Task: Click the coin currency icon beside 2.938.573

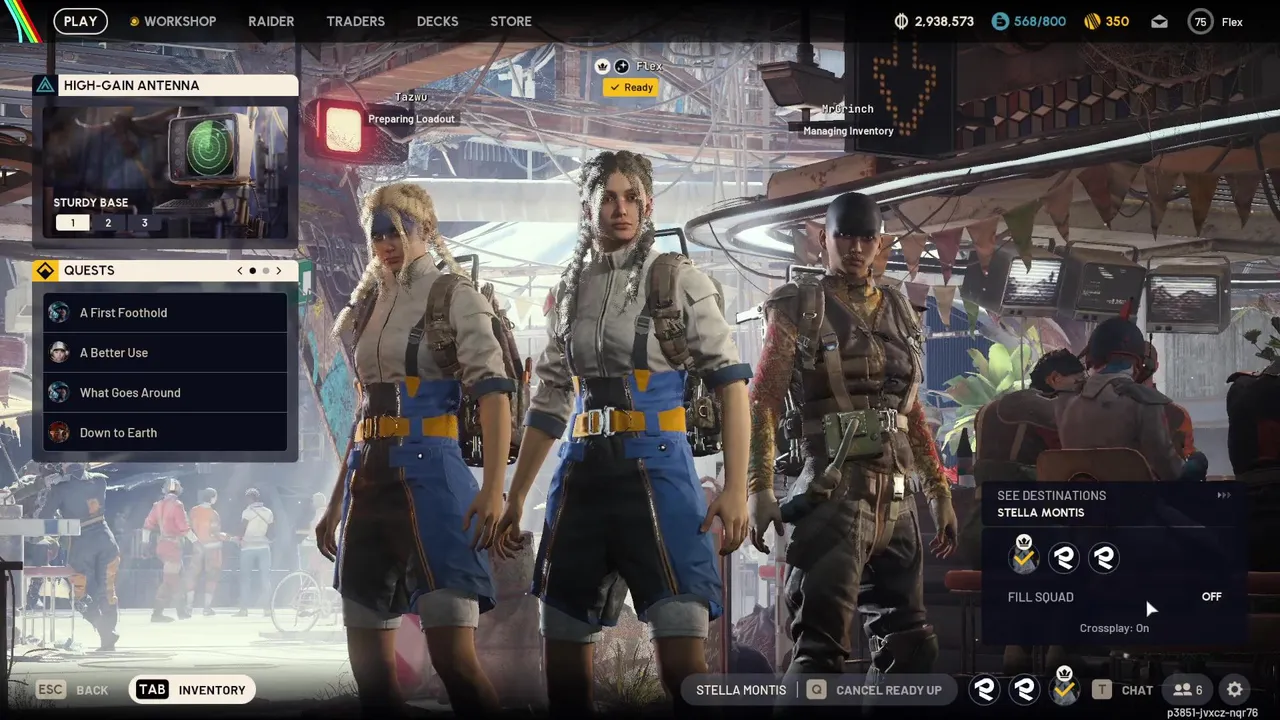Action: 901,21
